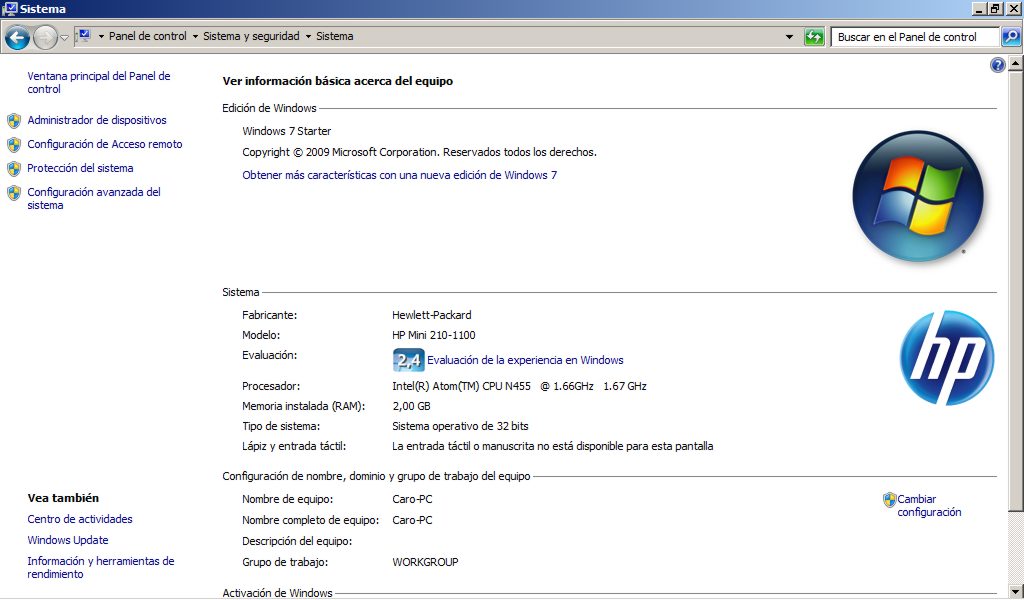Image resolution: width=1024 pixels, height=600 pixels.
Task: Click the 2,4 experience index score badge
Action: (409, 360)
